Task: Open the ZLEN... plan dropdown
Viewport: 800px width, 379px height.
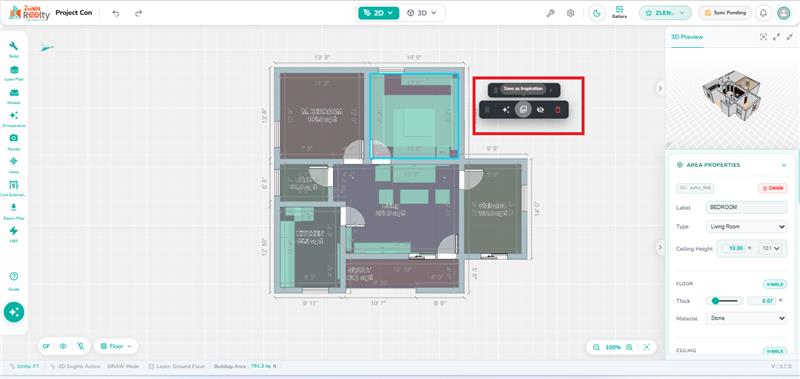Action: click(665, 13)
